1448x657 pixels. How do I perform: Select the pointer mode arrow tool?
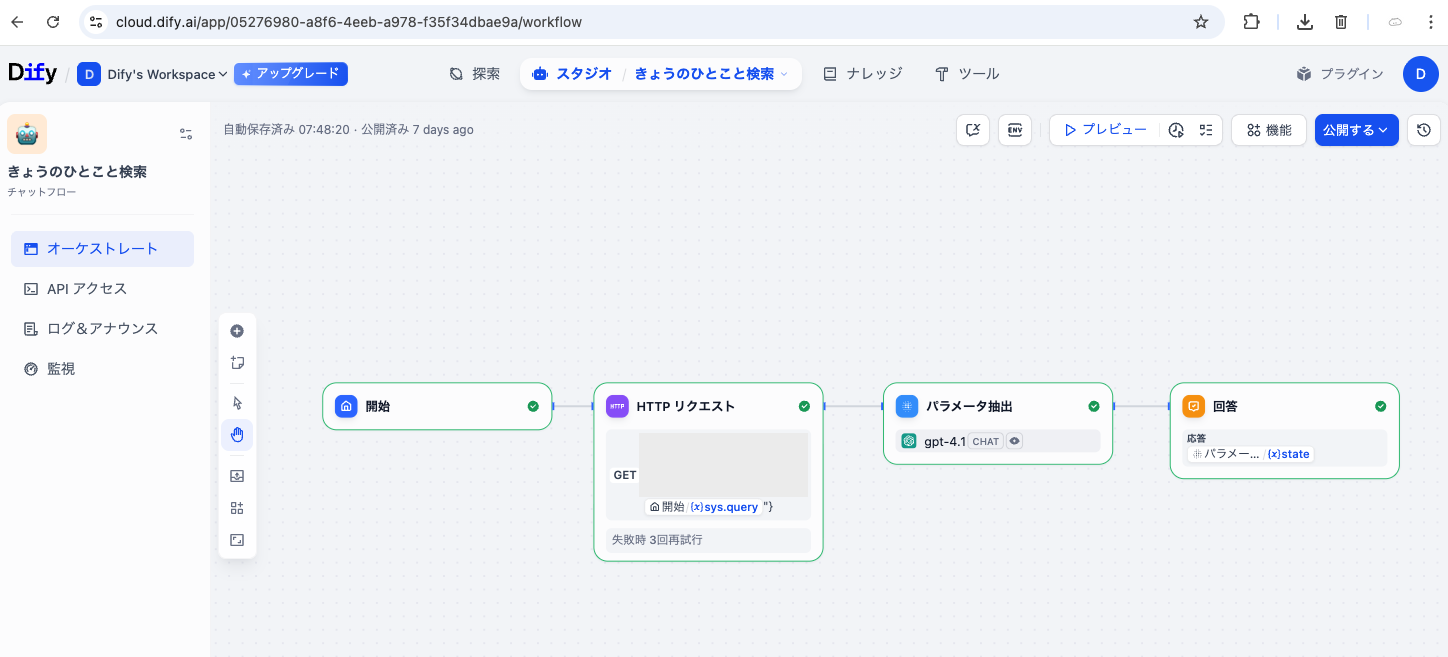pos(237,403)
